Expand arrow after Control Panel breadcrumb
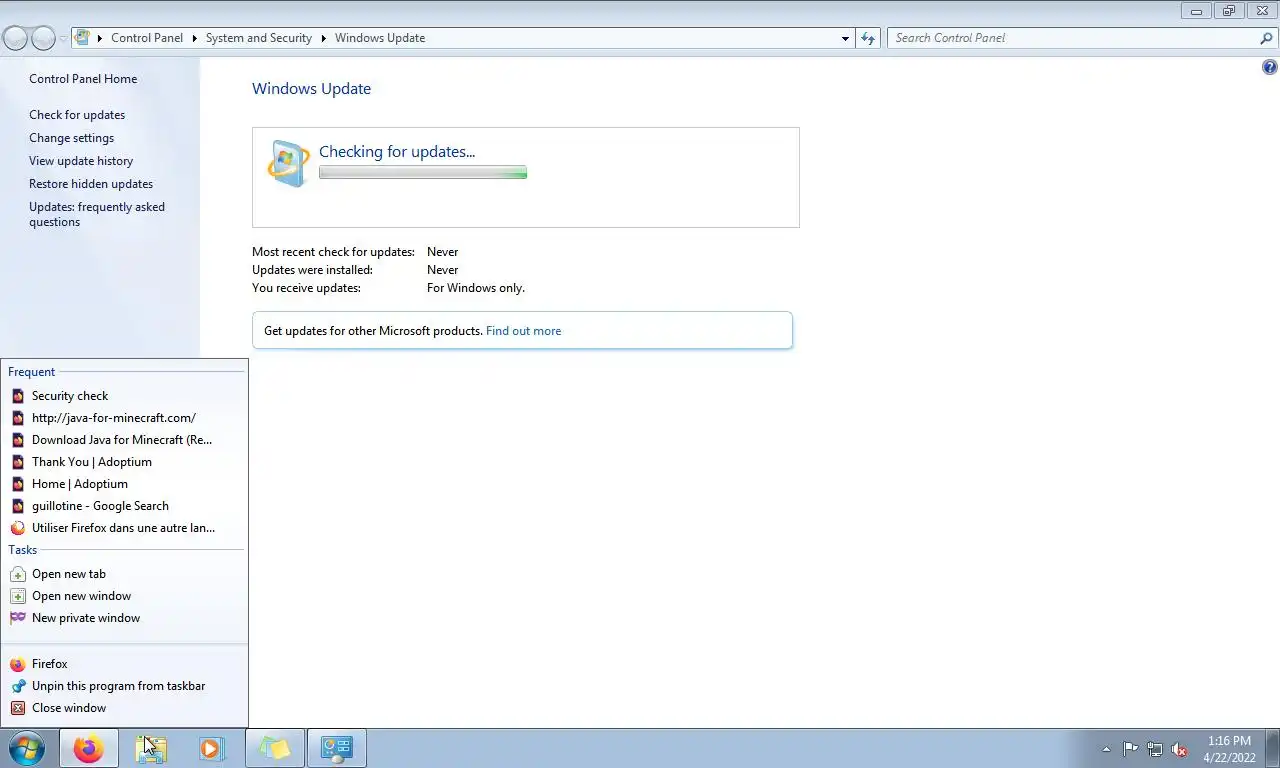The width and height of the screenshot is (1280, 768). pos(194,38)
